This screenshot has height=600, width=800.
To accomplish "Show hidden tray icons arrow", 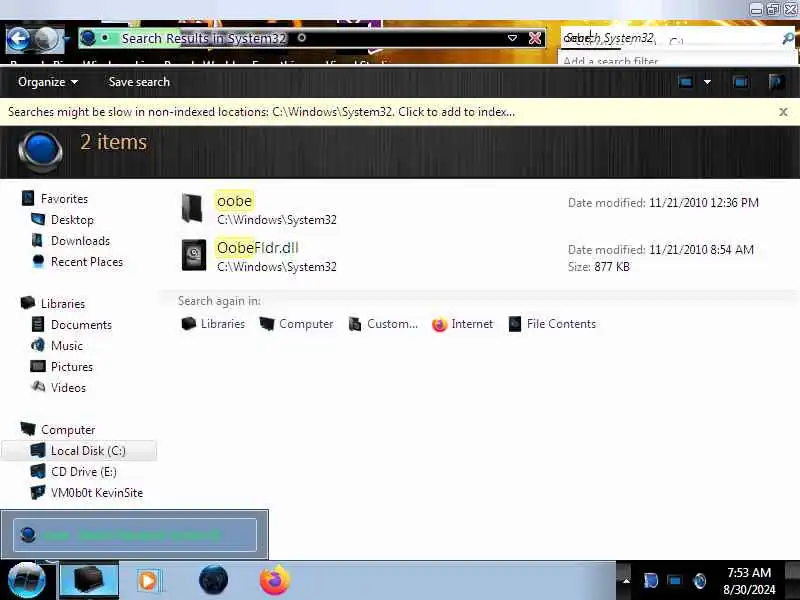I will [627, 581].
